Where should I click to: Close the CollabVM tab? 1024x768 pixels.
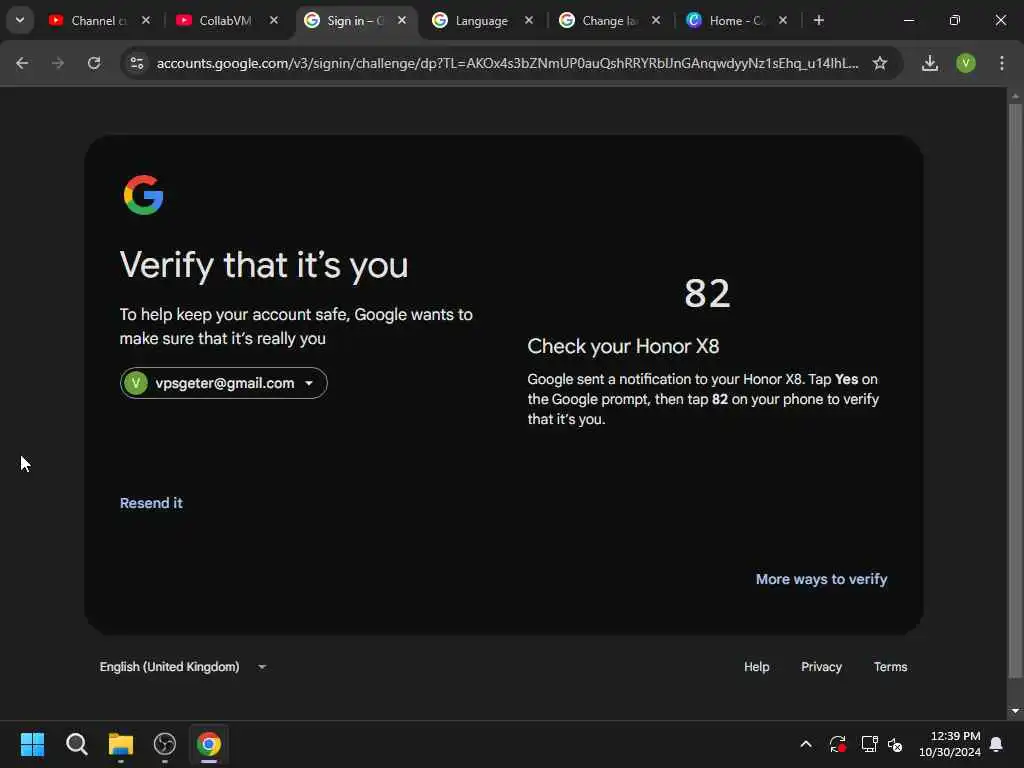pos(274,20)
